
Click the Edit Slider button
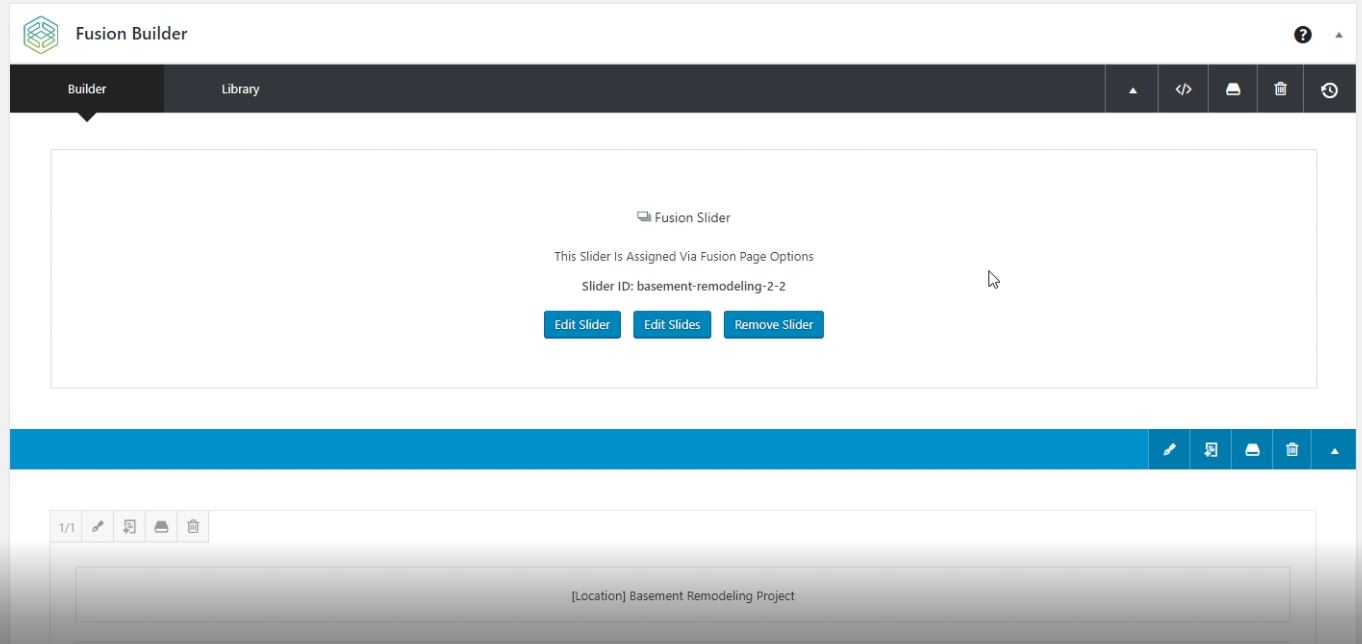tap(582, 324)
